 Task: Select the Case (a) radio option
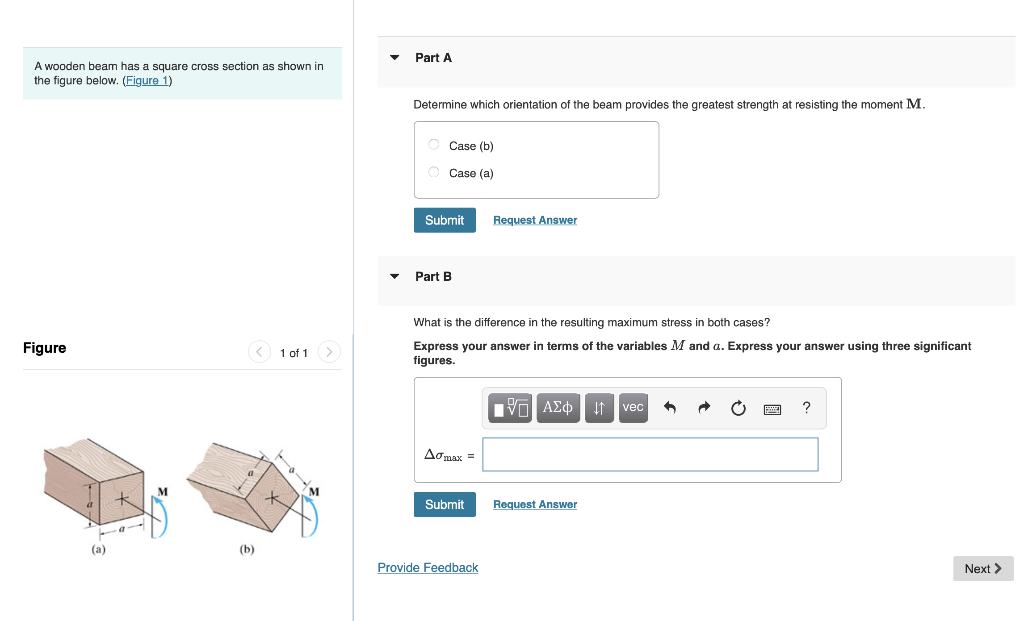click(x=434, y=172)
